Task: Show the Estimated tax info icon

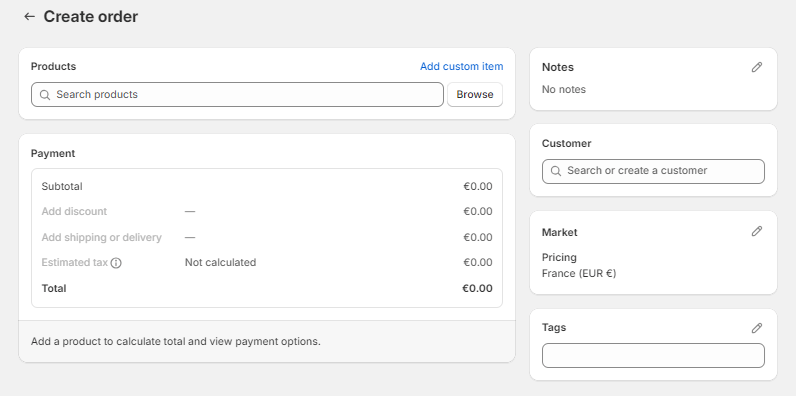Action: [x=116, y=263]
